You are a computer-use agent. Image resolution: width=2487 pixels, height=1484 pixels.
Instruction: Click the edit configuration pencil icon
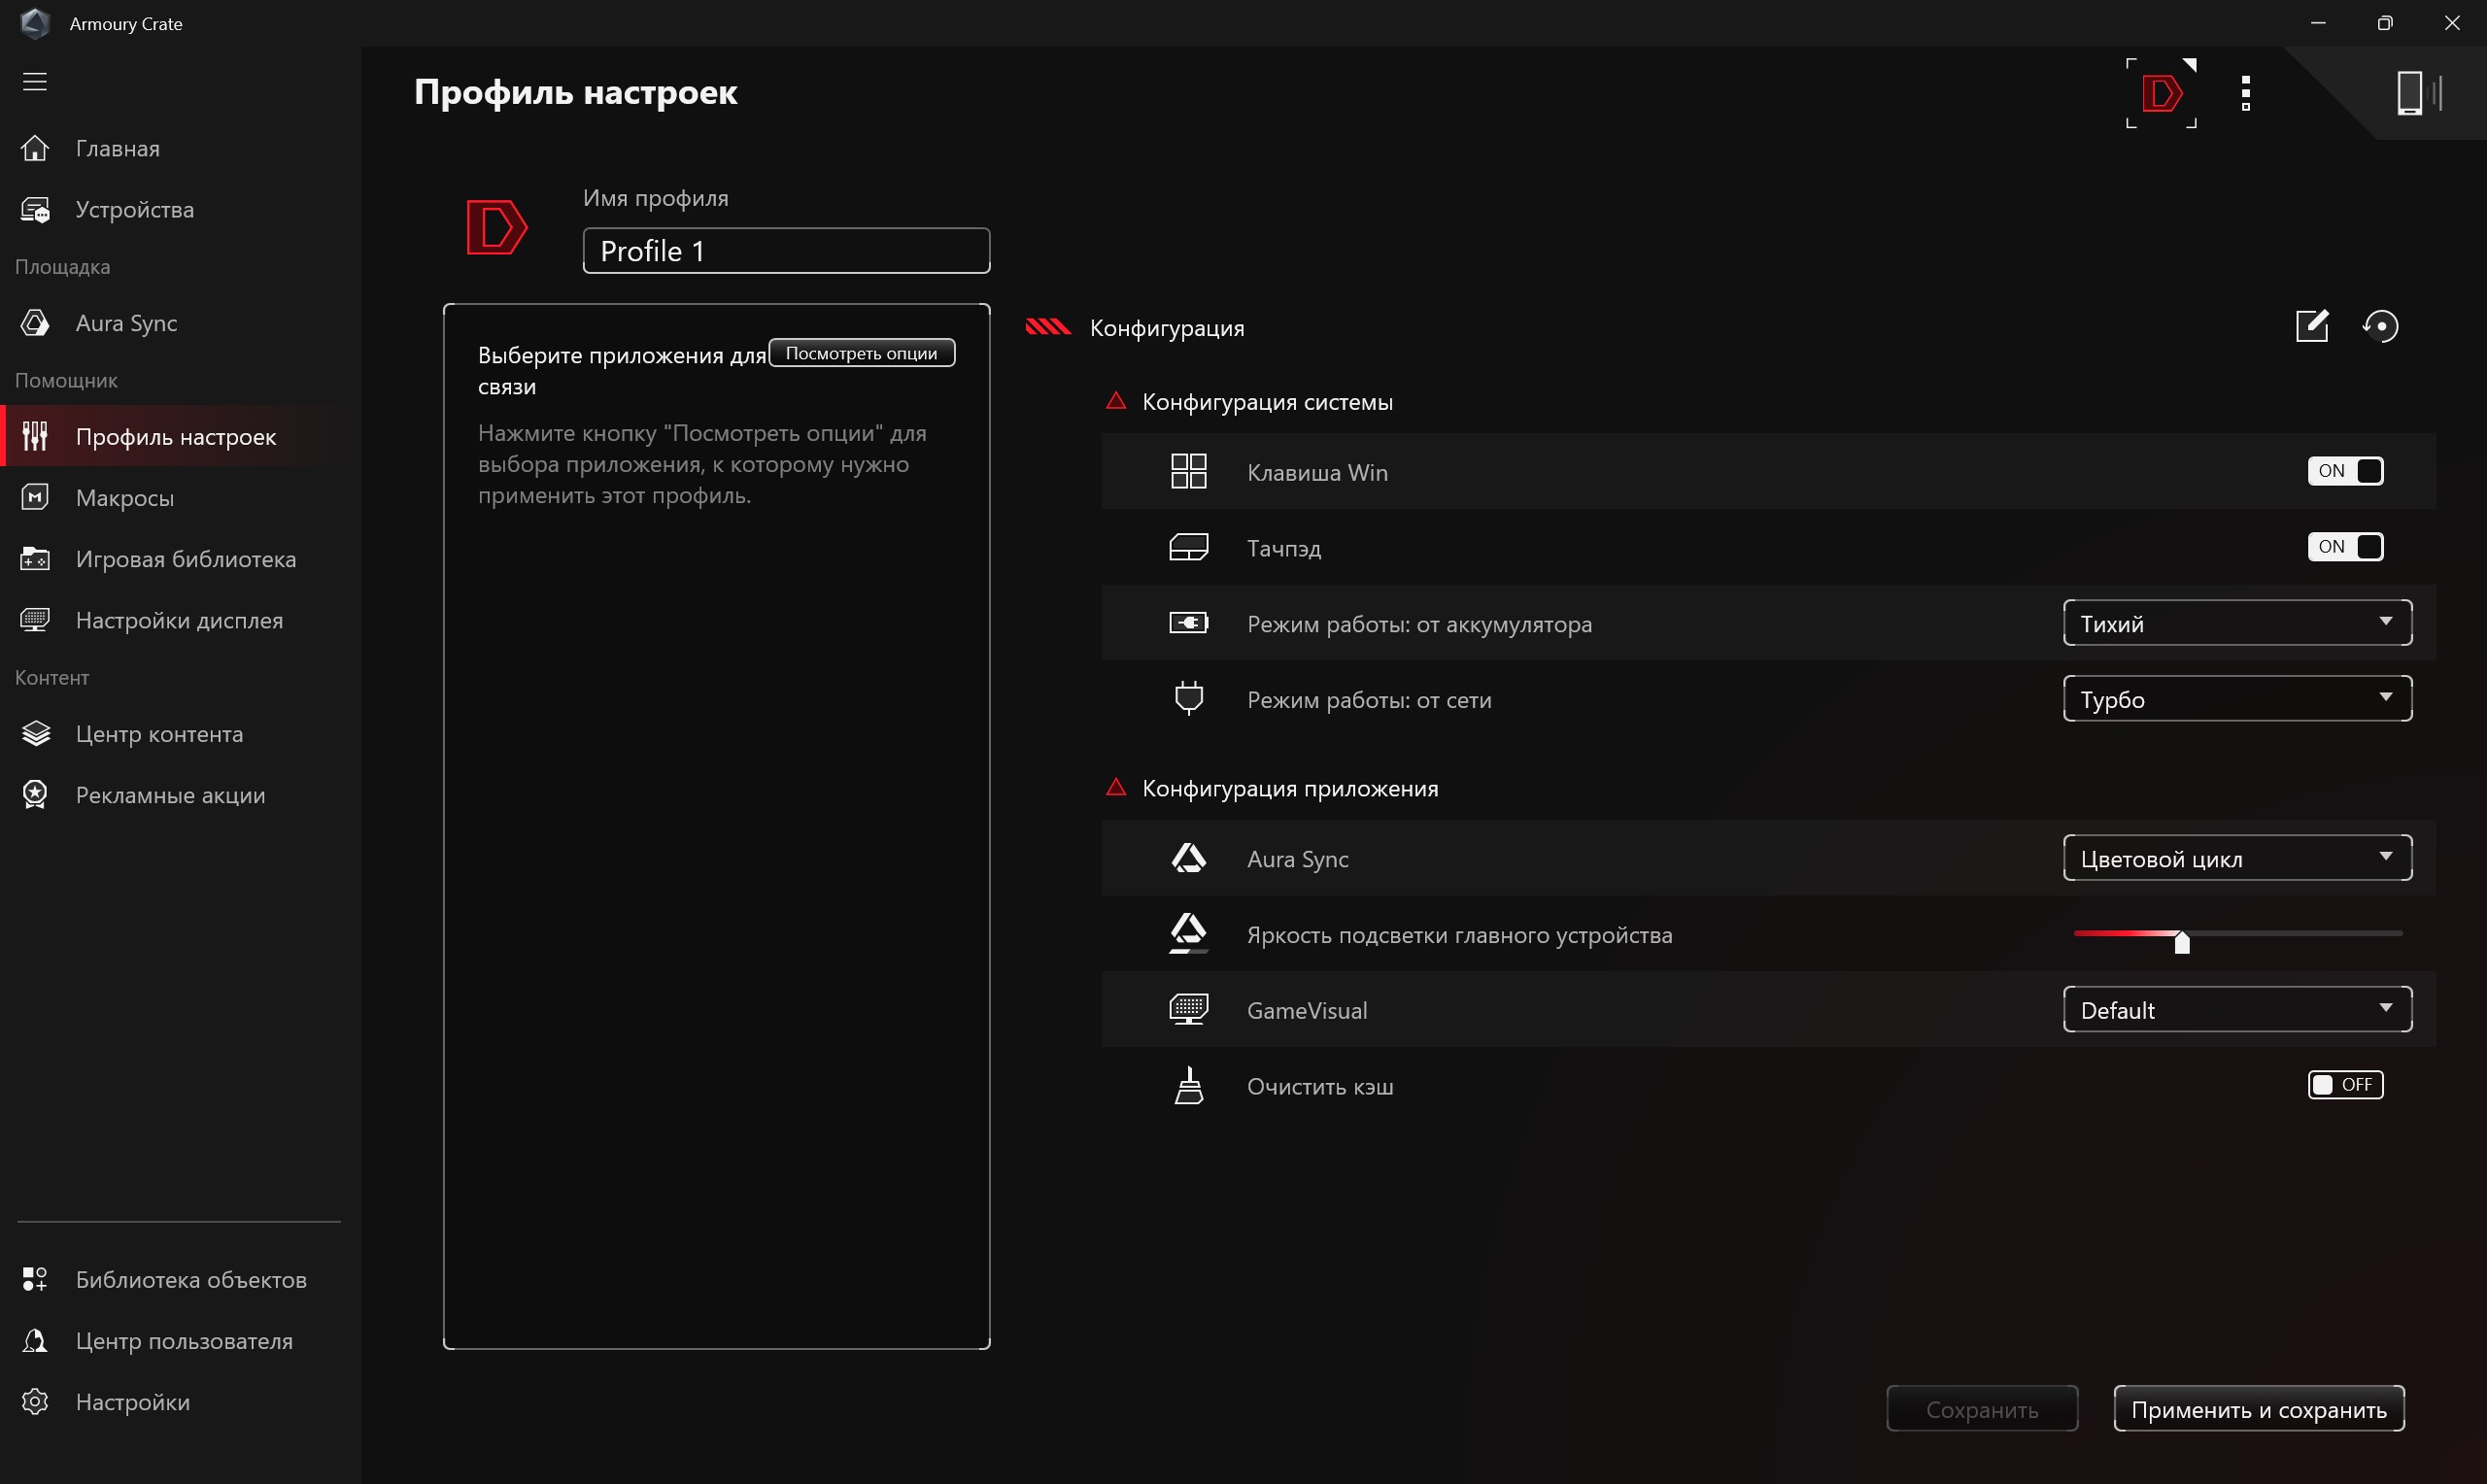pyautogui.click(x=2312, y=325)
